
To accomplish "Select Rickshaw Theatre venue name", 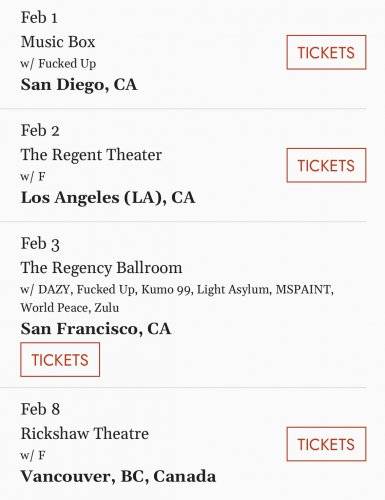I will [x=85, y=434].
